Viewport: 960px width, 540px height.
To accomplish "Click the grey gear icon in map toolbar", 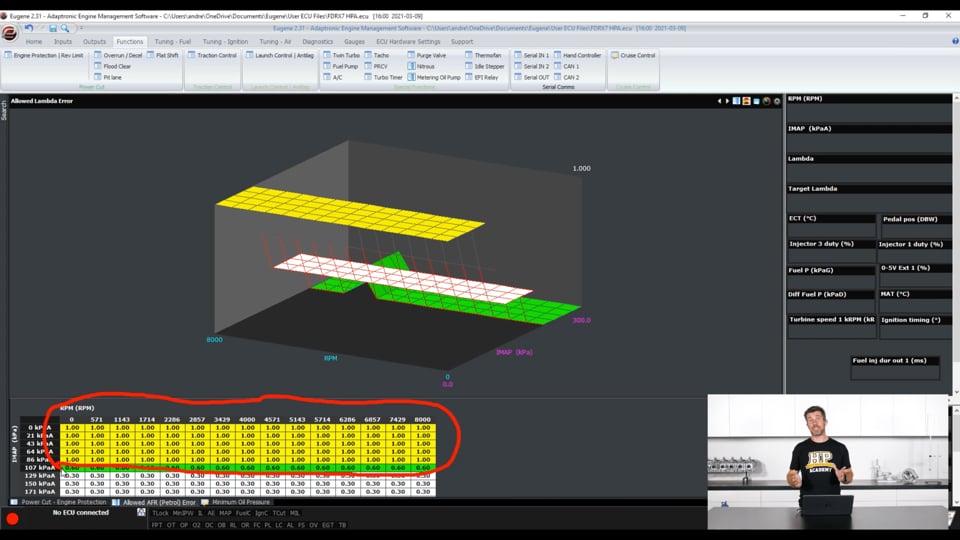I will pos(777,101).
